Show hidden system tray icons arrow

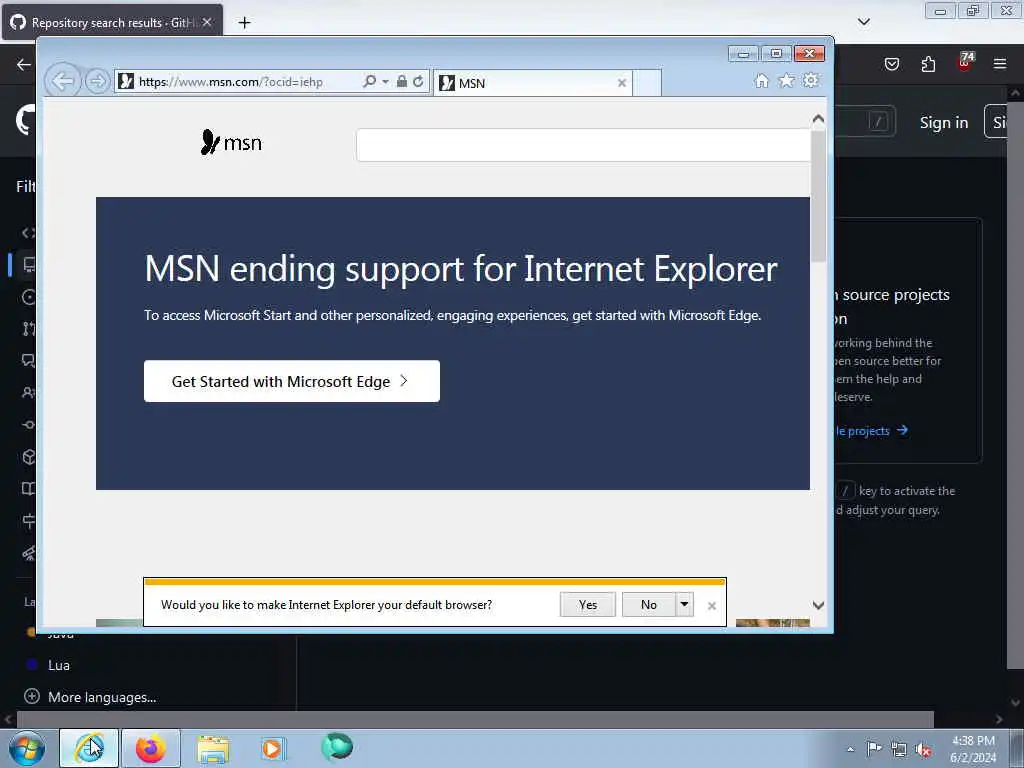850,749
